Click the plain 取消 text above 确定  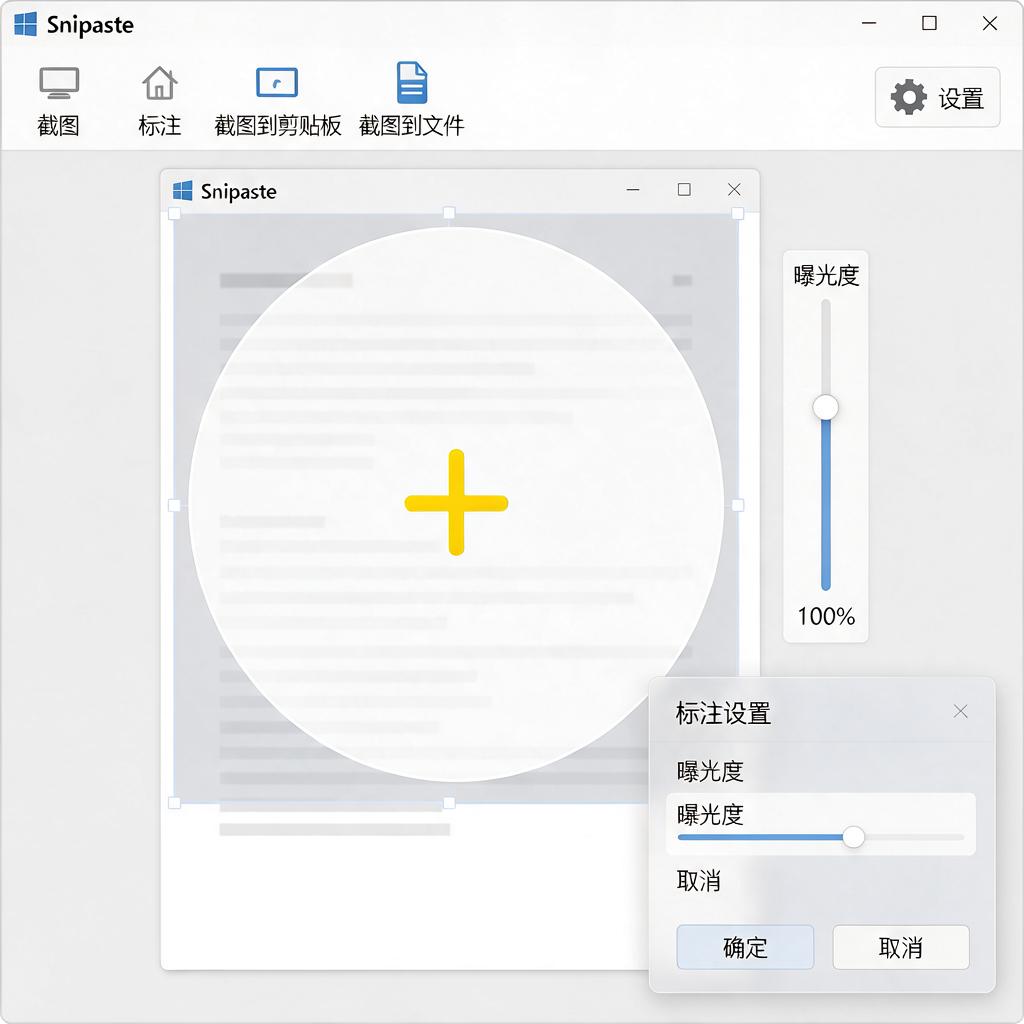click(x=699, y=881)
